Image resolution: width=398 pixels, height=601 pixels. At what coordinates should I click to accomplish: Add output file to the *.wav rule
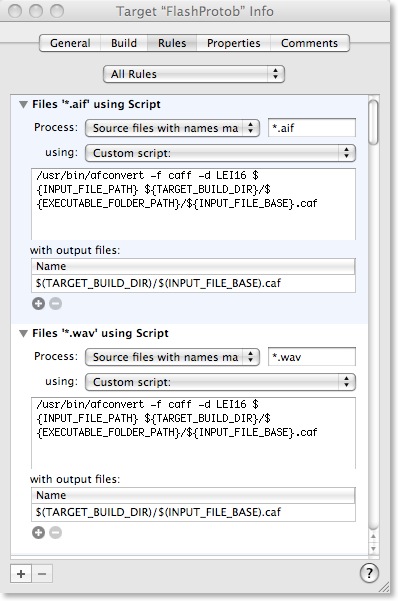(38, 532)
